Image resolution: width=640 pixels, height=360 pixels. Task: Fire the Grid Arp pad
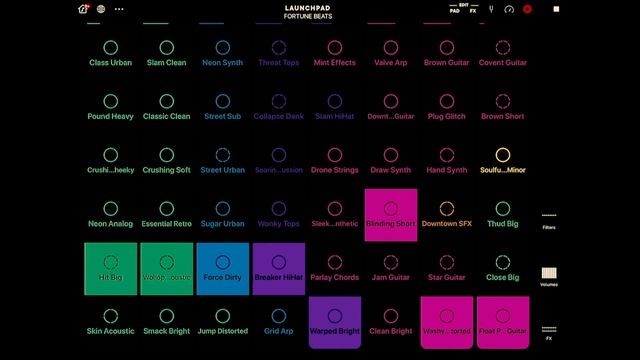[x=279, y=322]
